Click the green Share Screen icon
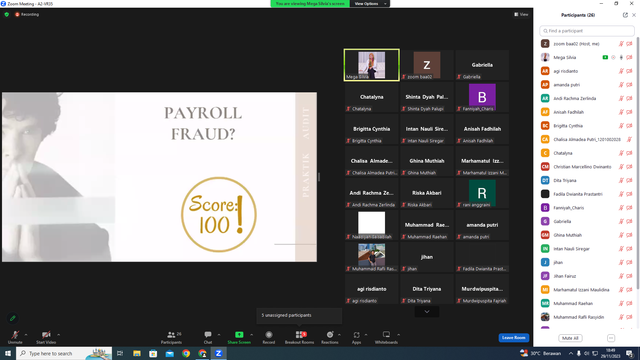Image resolution: width=640 pixels, height=360 pixels. coord(239,335)
